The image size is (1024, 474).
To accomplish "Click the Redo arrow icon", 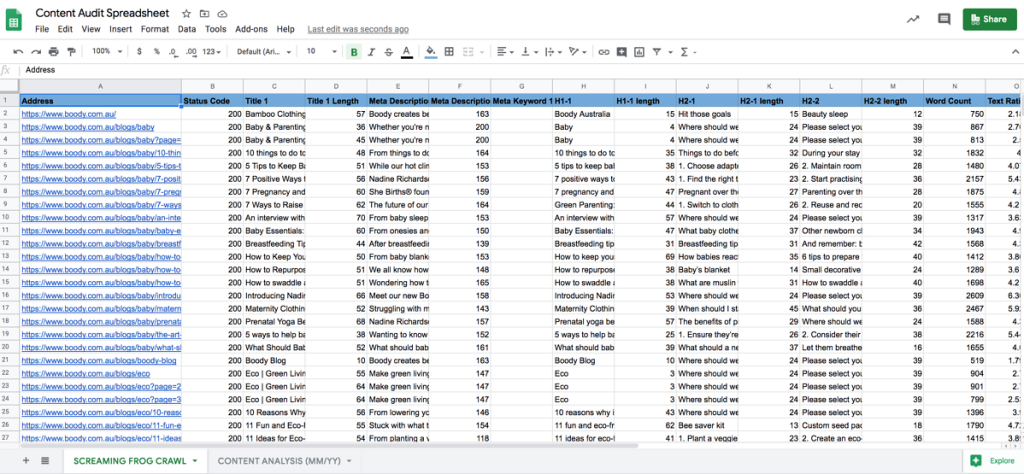I will [x=36, y=52].
